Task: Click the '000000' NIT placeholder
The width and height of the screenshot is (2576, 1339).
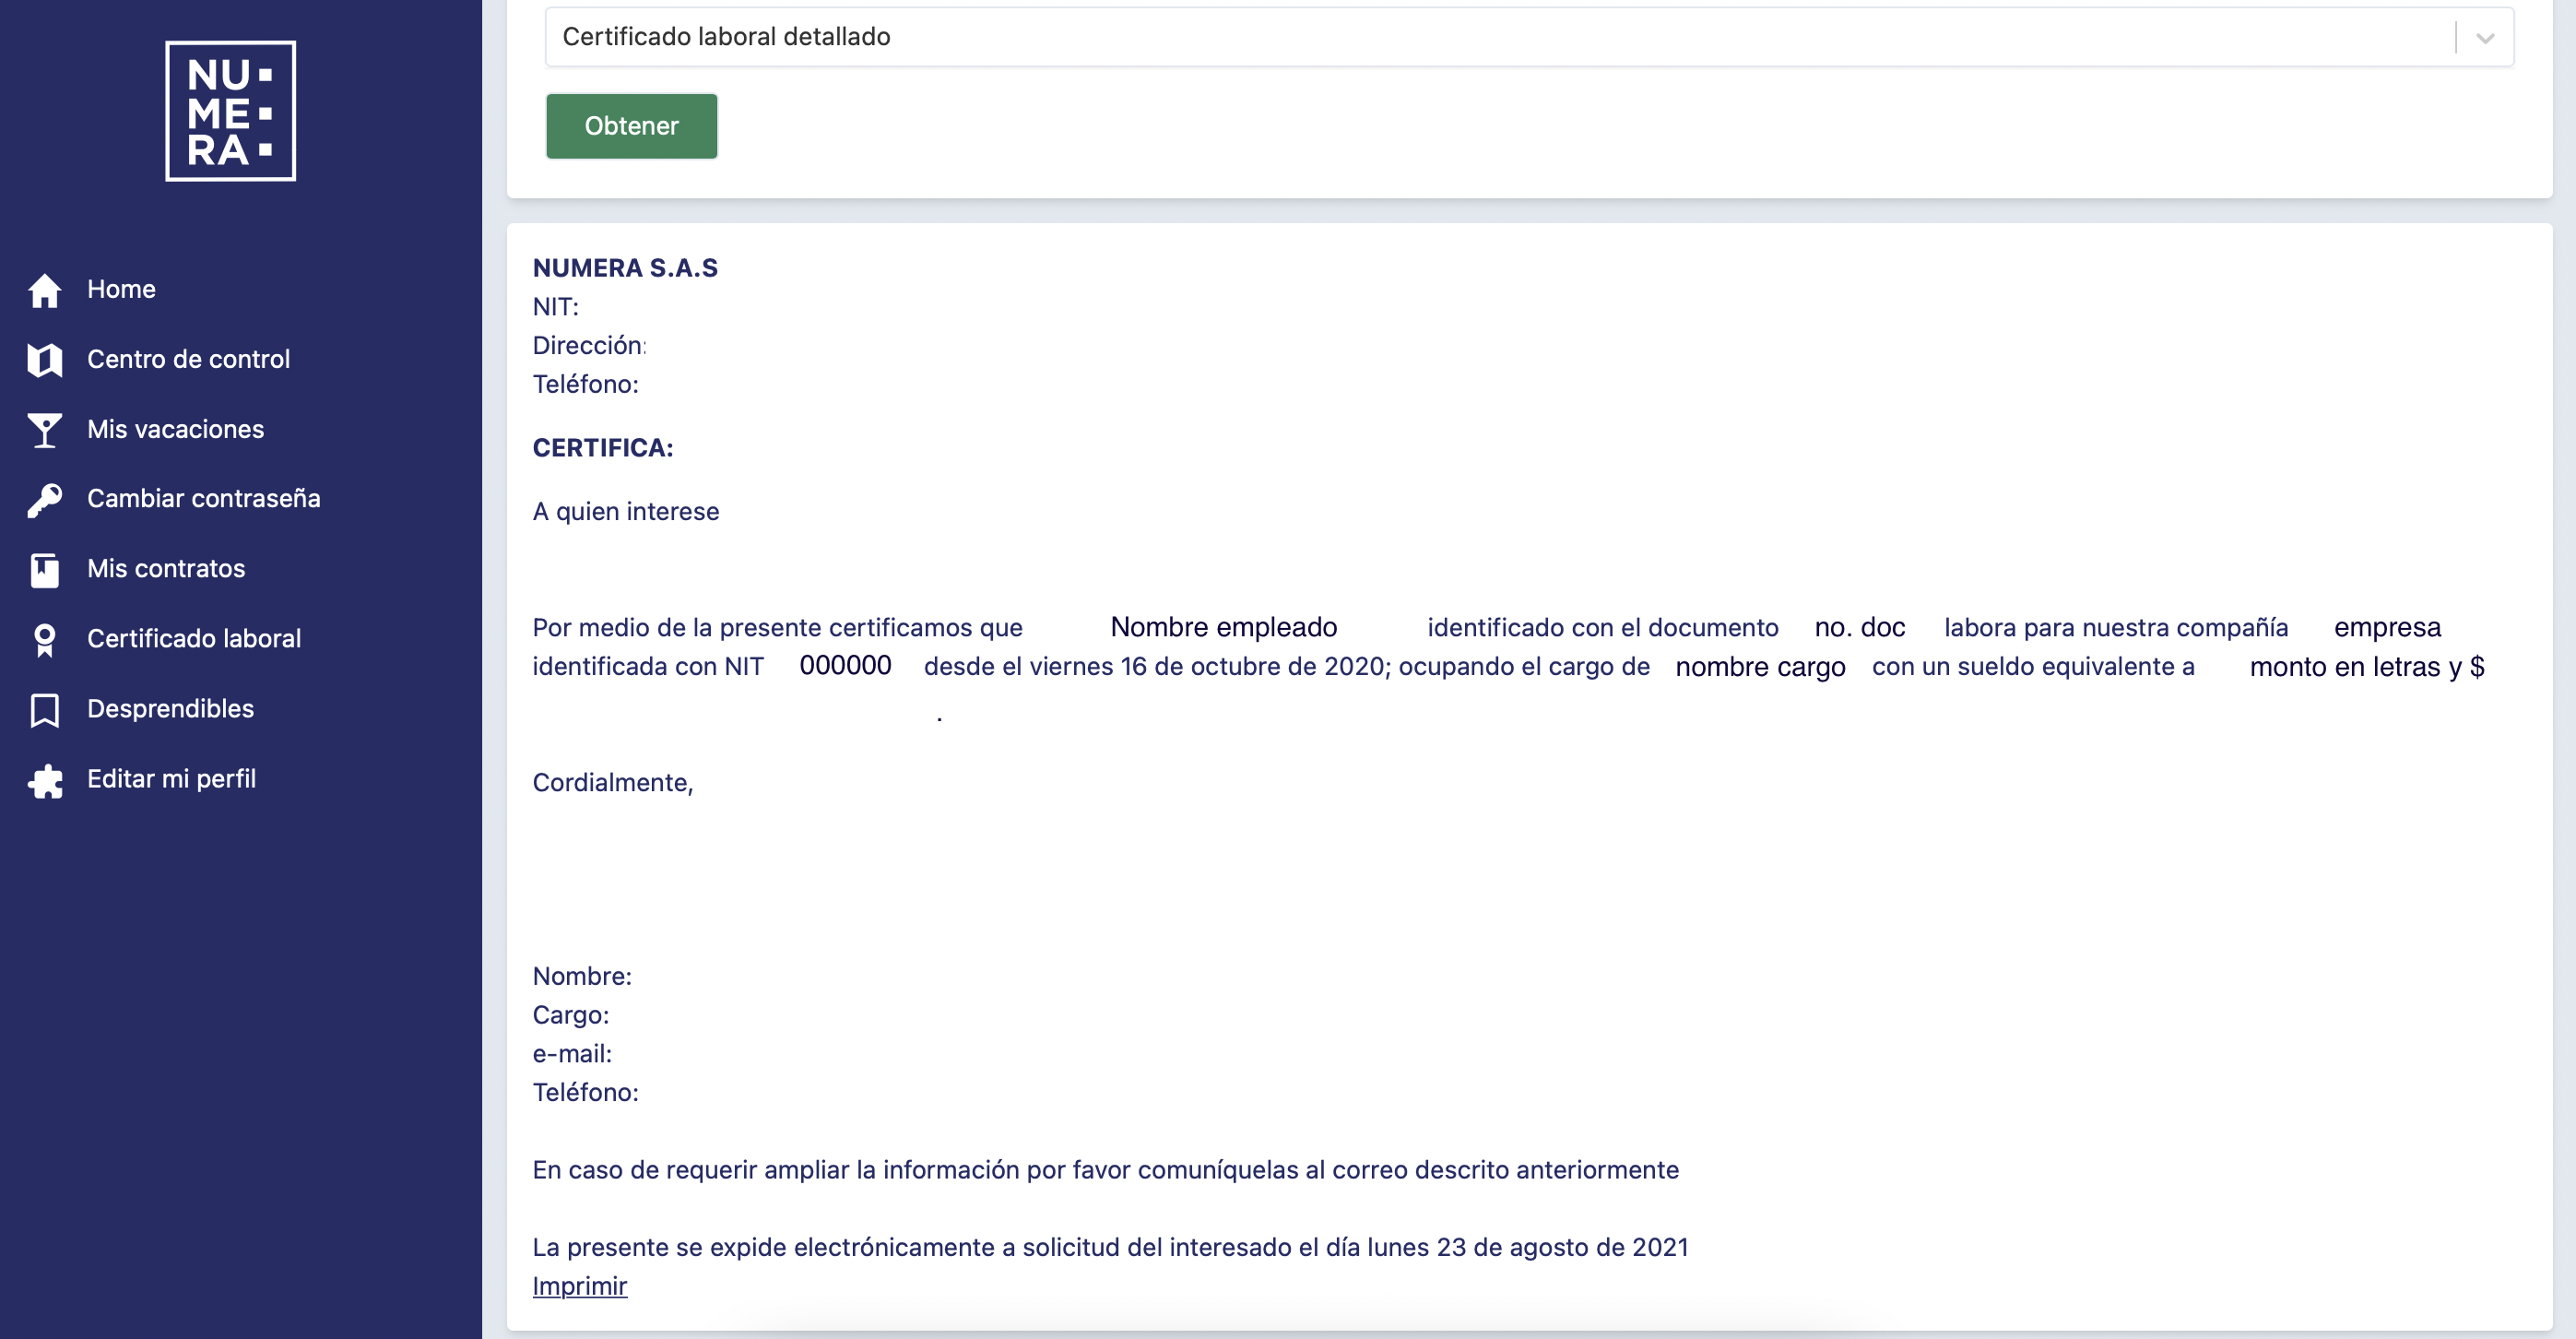Action: 845,665
